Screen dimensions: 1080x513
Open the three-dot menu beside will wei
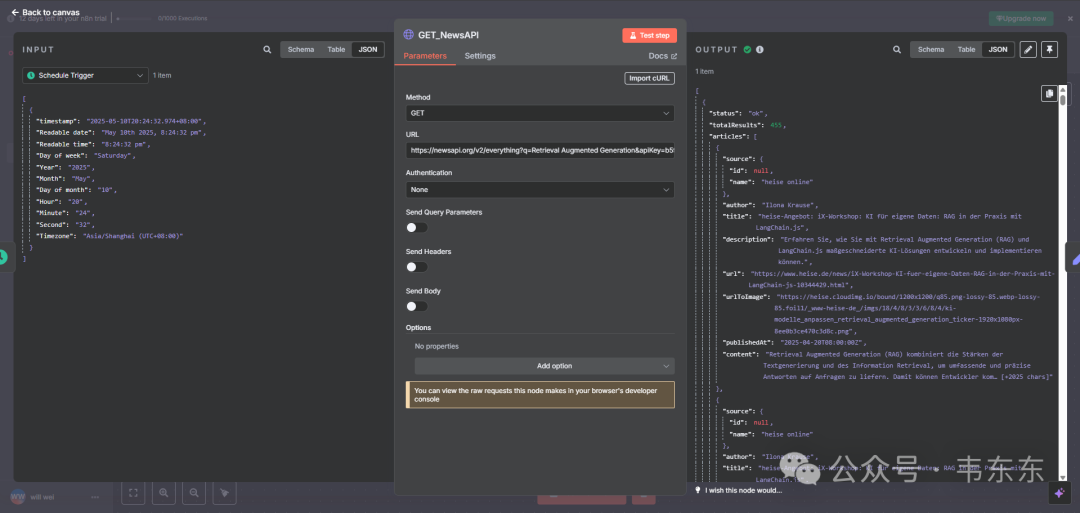tap(95, 497)
